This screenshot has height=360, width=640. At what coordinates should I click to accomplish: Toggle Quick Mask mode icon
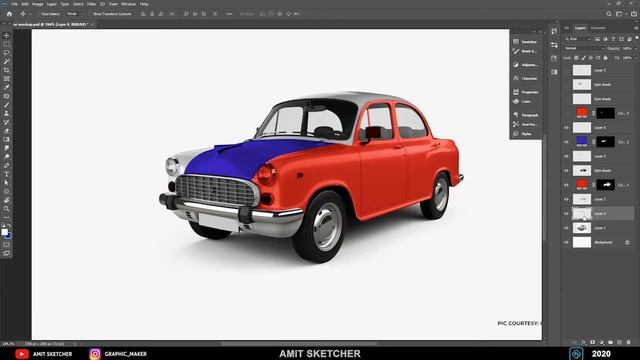point(7,244)
